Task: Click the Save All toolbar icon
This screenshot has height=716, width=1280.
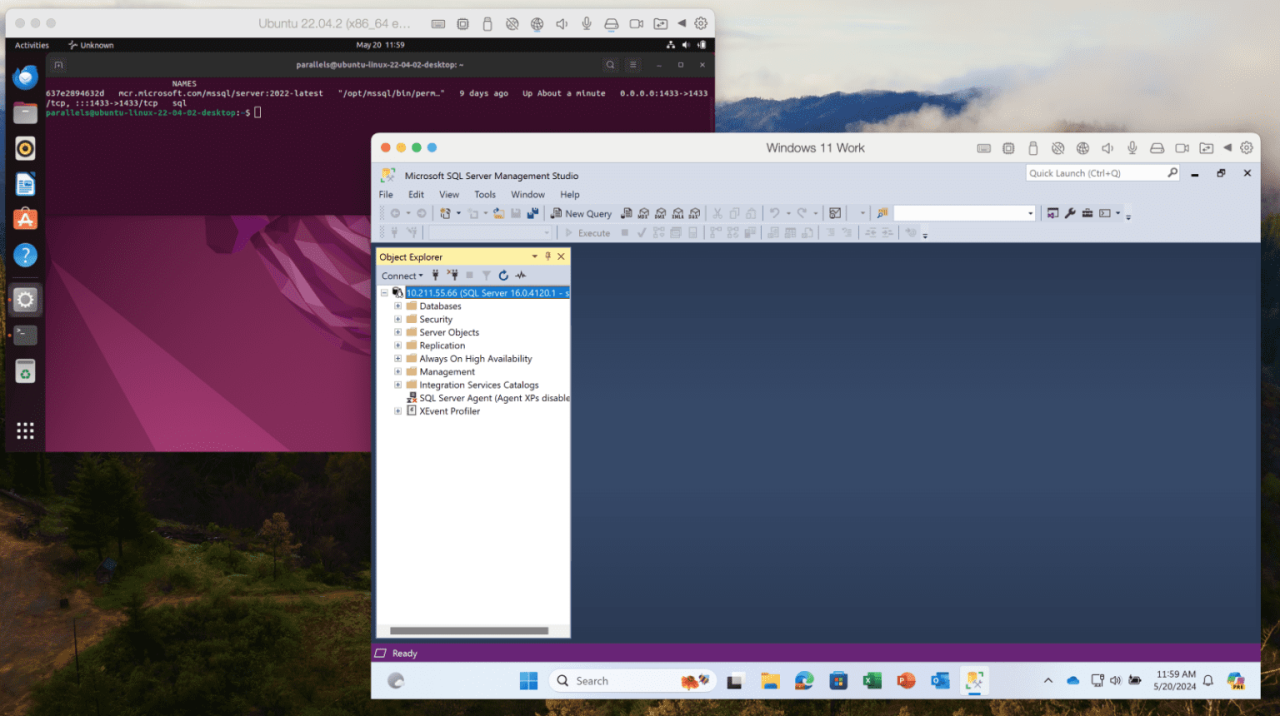Action: click(x=532, y=213)
